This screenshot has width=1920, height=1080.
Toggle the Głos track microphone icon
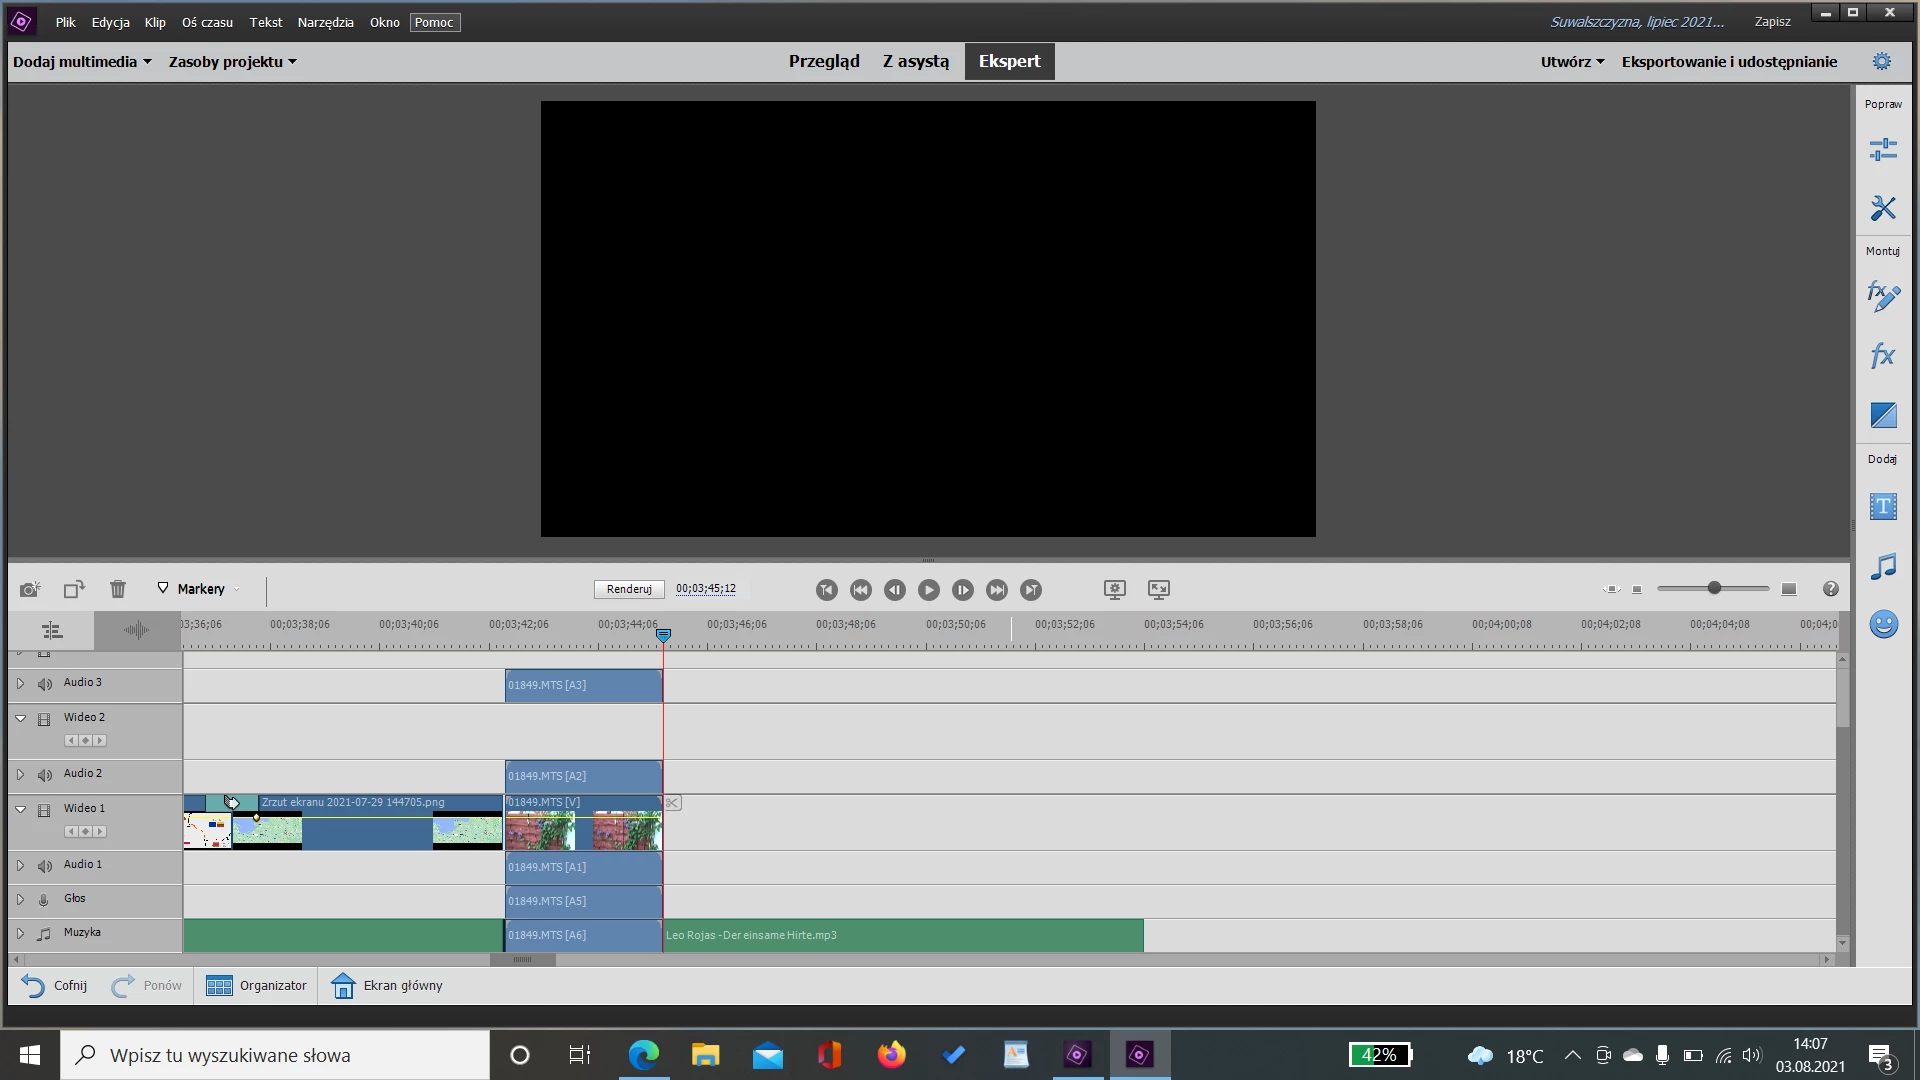click(44, 900)
